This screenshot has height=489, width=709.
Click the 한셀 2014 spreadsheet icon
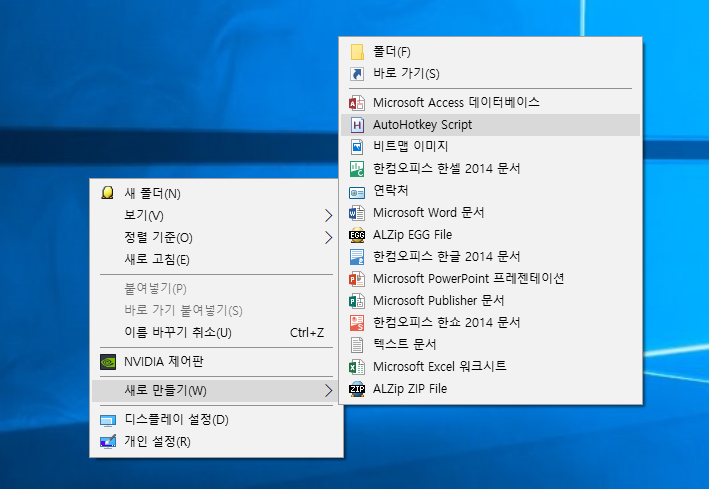[357, 169]
